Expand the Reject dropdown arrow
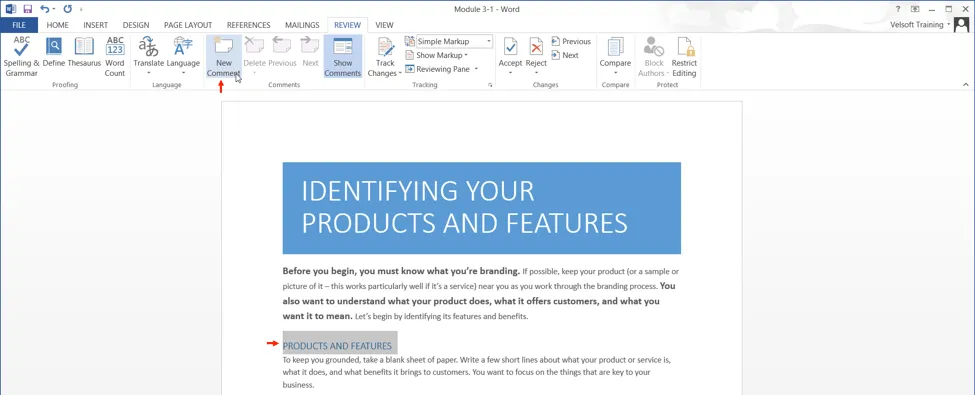The width and height of the screenshot is (975, 395). point(536,73)
